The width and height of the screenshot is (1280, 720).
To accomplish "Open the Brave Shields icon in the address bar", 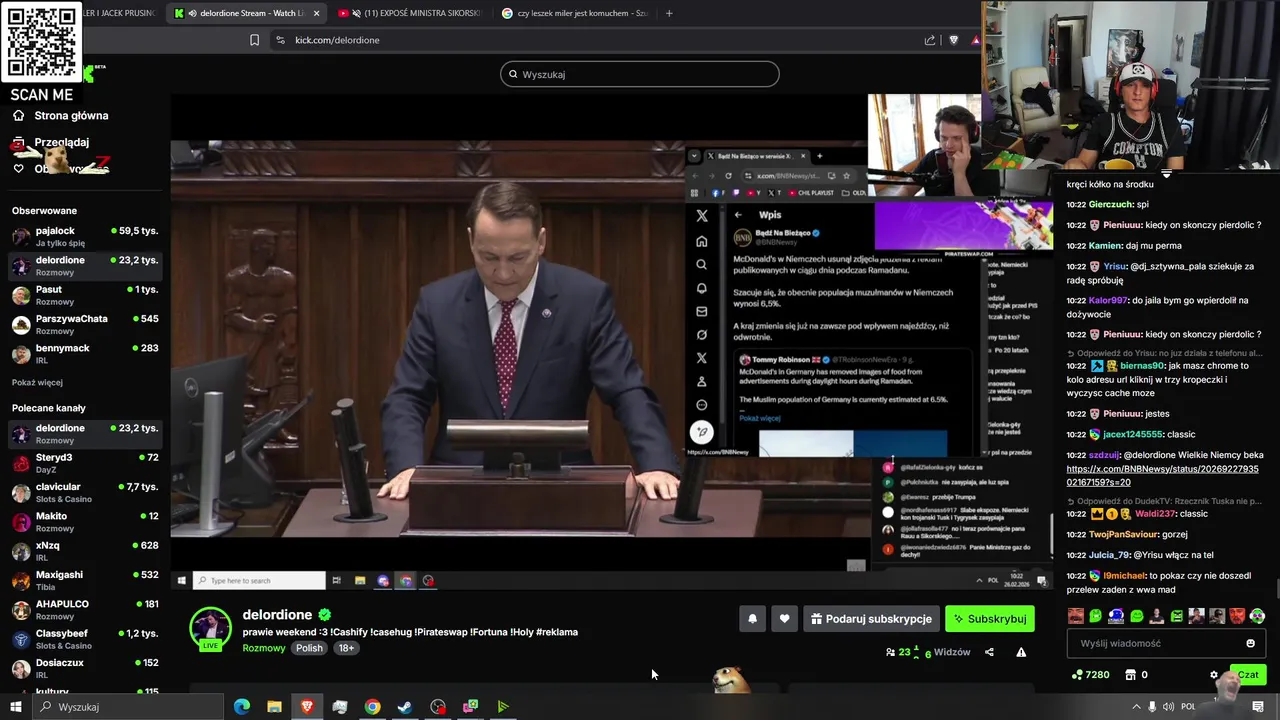I will tap(953, 40).
